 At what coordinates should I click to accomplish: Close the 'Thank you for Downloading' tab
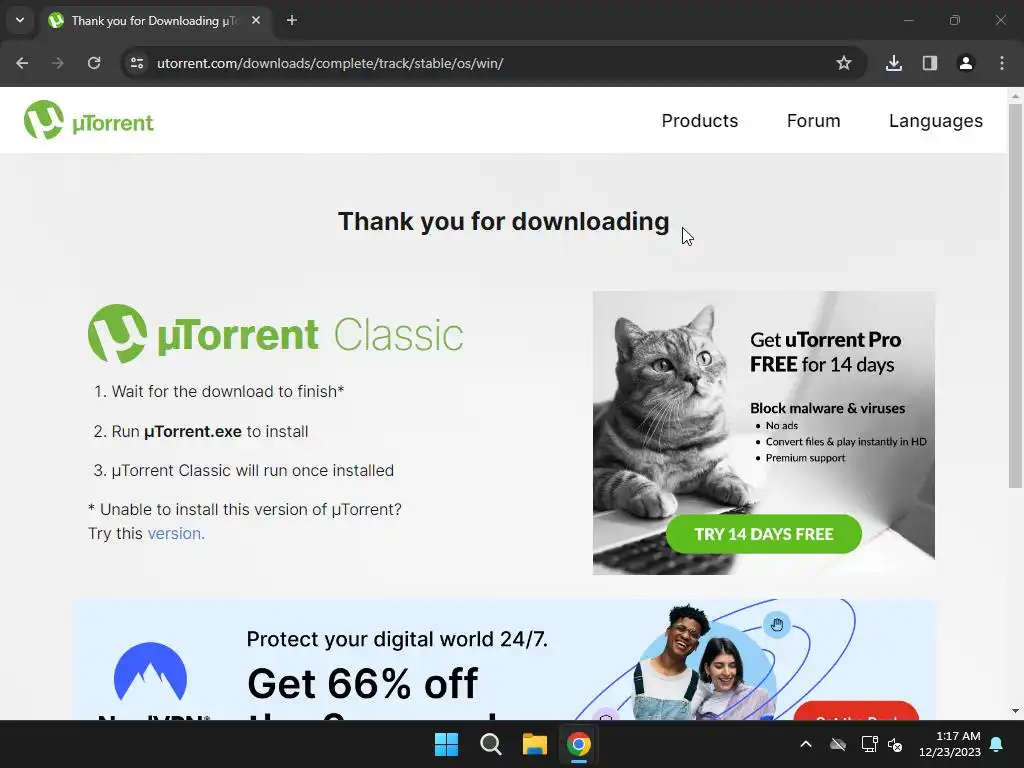coord(256,20)
